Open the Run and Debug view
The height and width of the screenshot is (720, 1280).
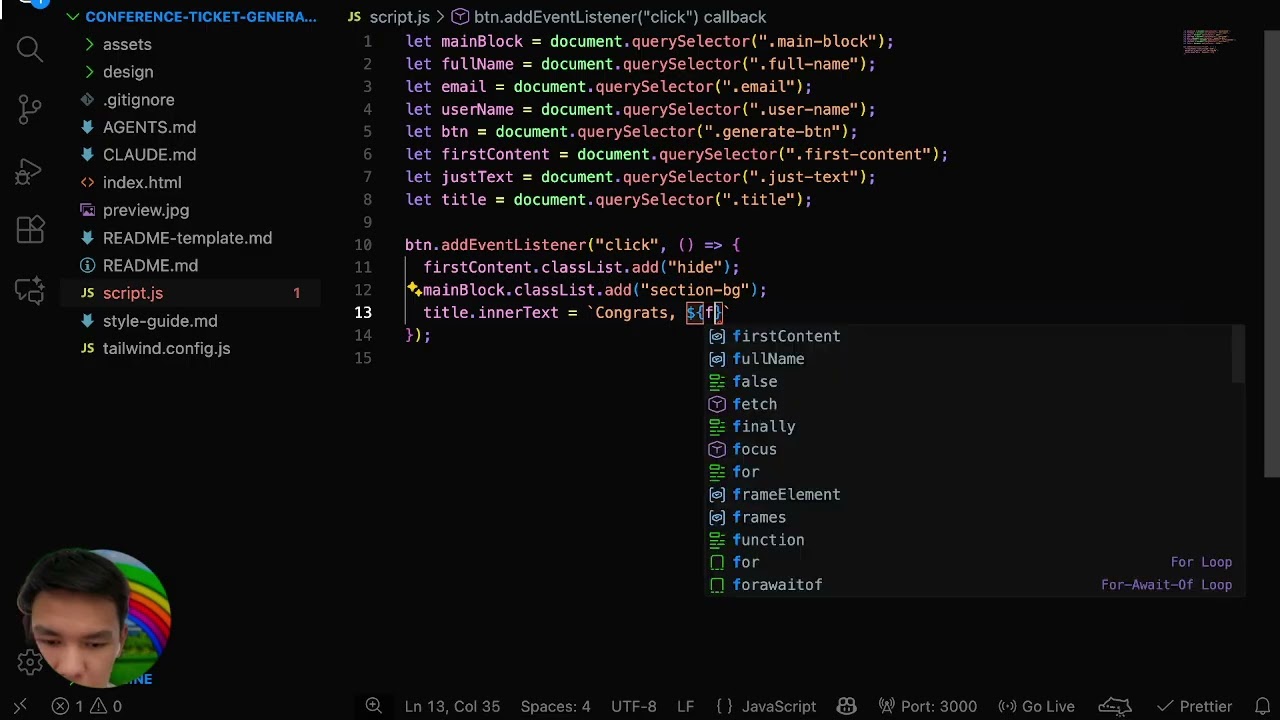(29, 170)
